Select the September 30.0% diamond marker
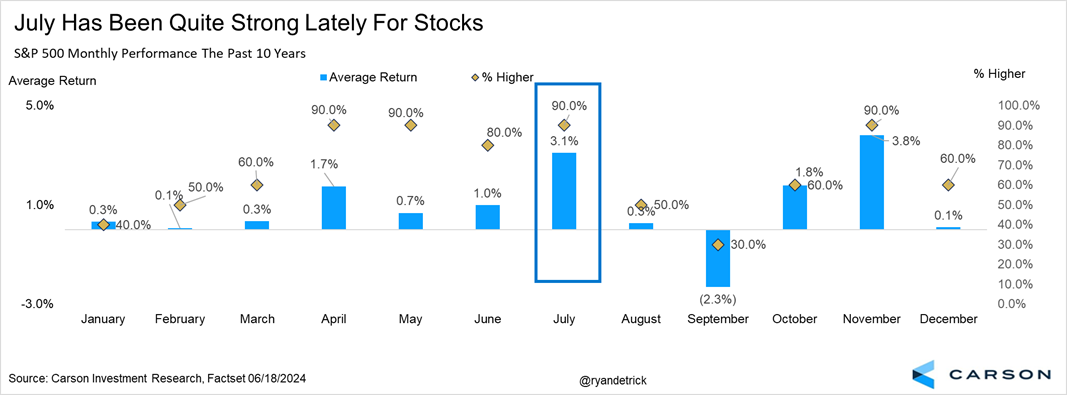Image resolution: width=1067 pixels, height=395 pixels. coord(717,244)
